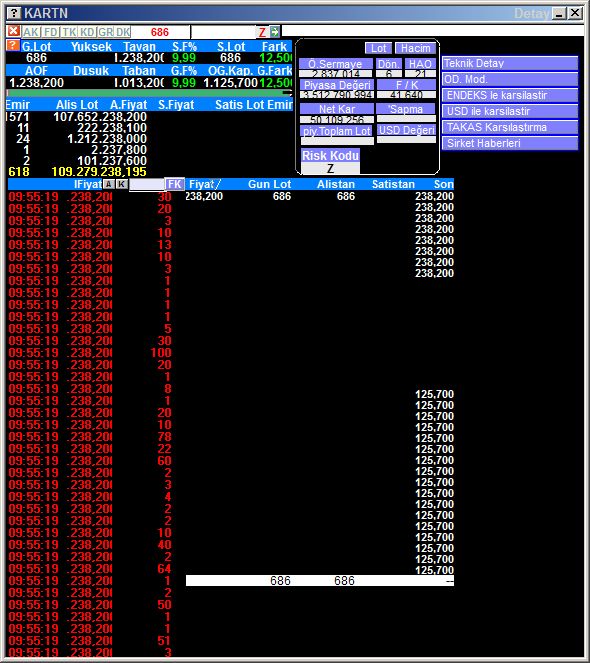590x663 pixels.
Task: Select the AK toolbar item
Action: (x=31, y=32)
